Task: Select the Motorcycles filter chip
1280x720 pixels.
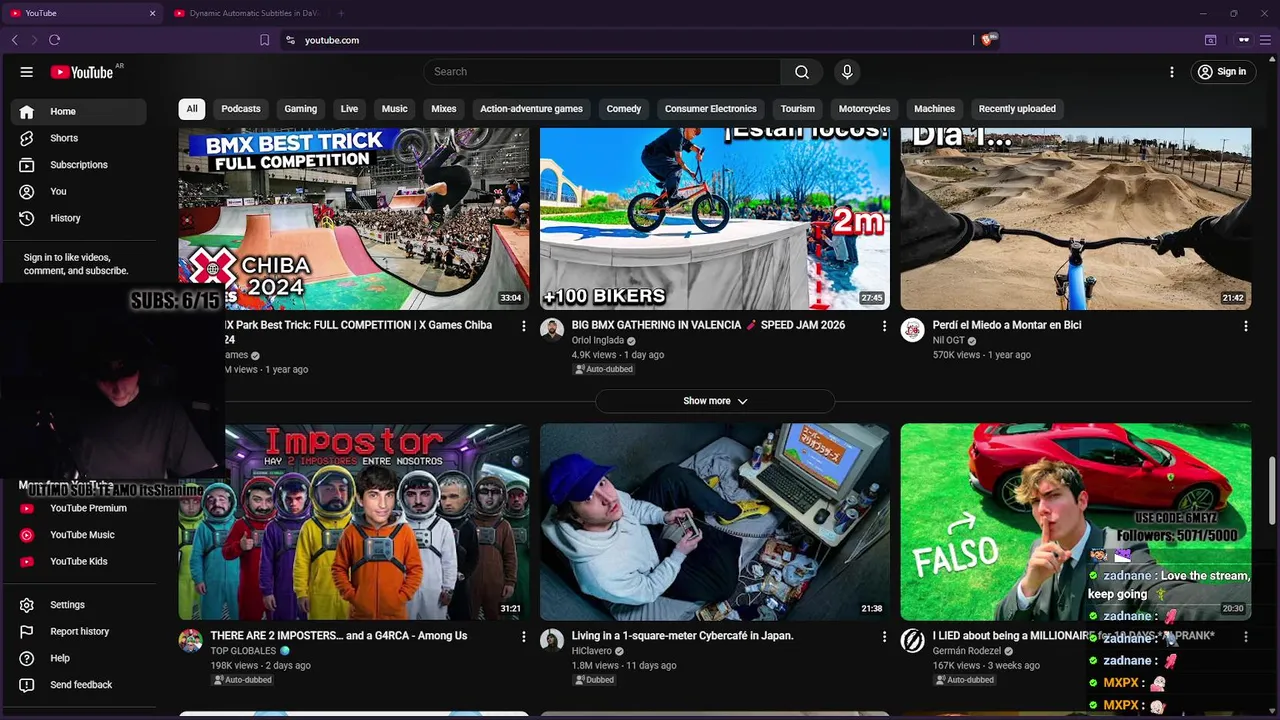Action: 864,109
